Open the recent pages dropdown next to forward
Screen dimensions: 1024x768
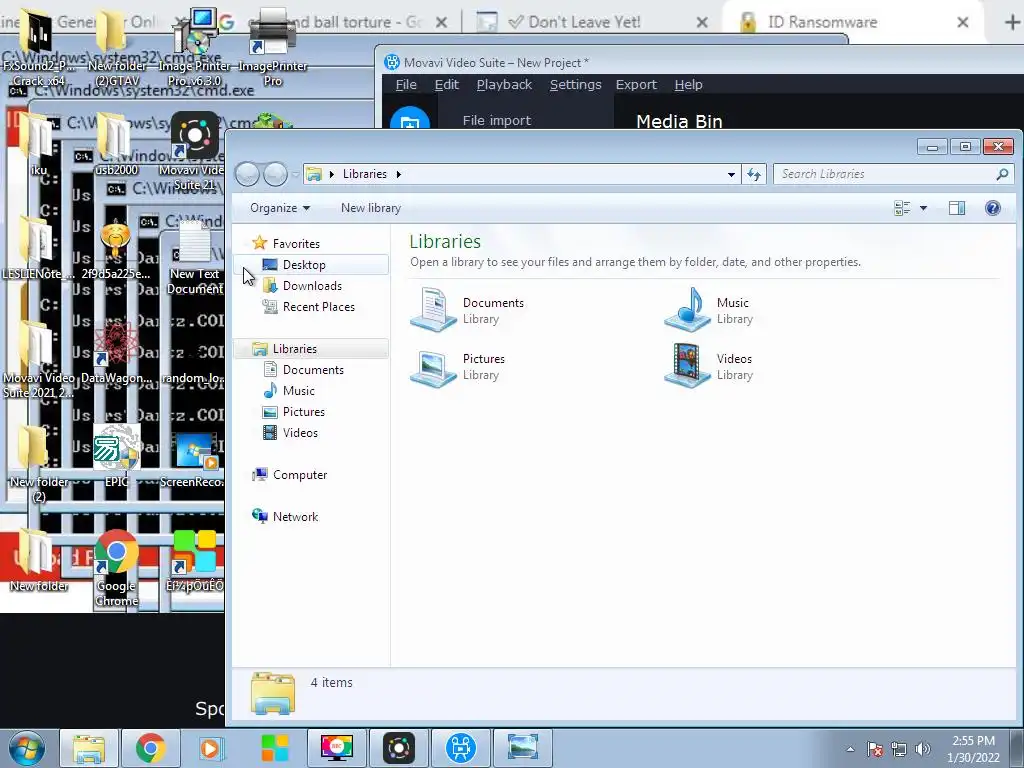295,174
